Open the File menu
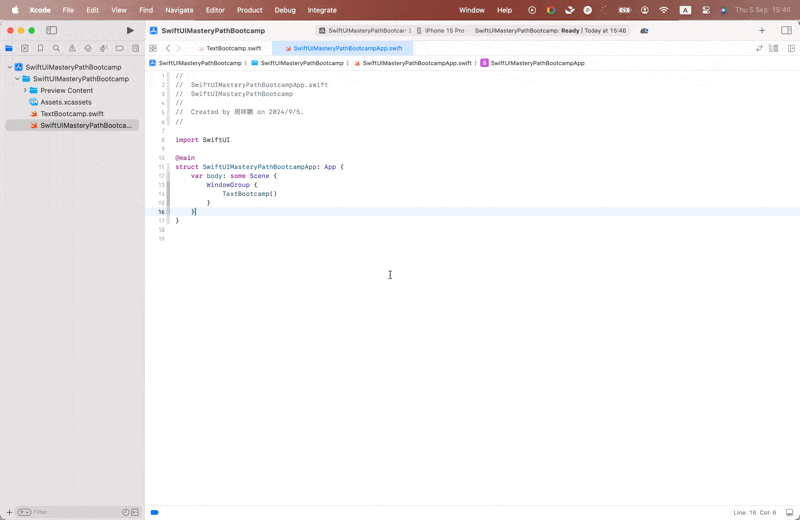 (x=68, y=10)
